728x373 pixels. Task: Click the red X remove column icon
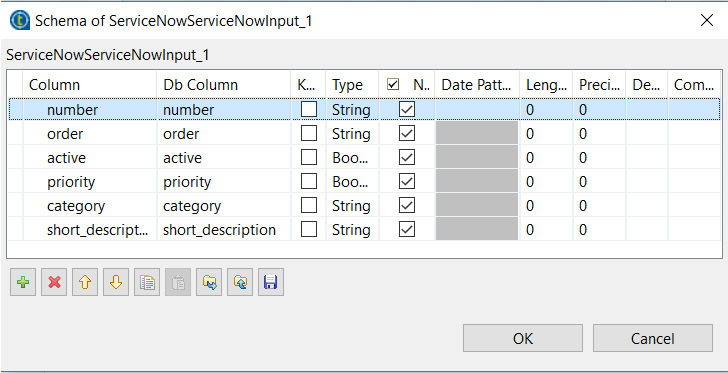point(54,282)
